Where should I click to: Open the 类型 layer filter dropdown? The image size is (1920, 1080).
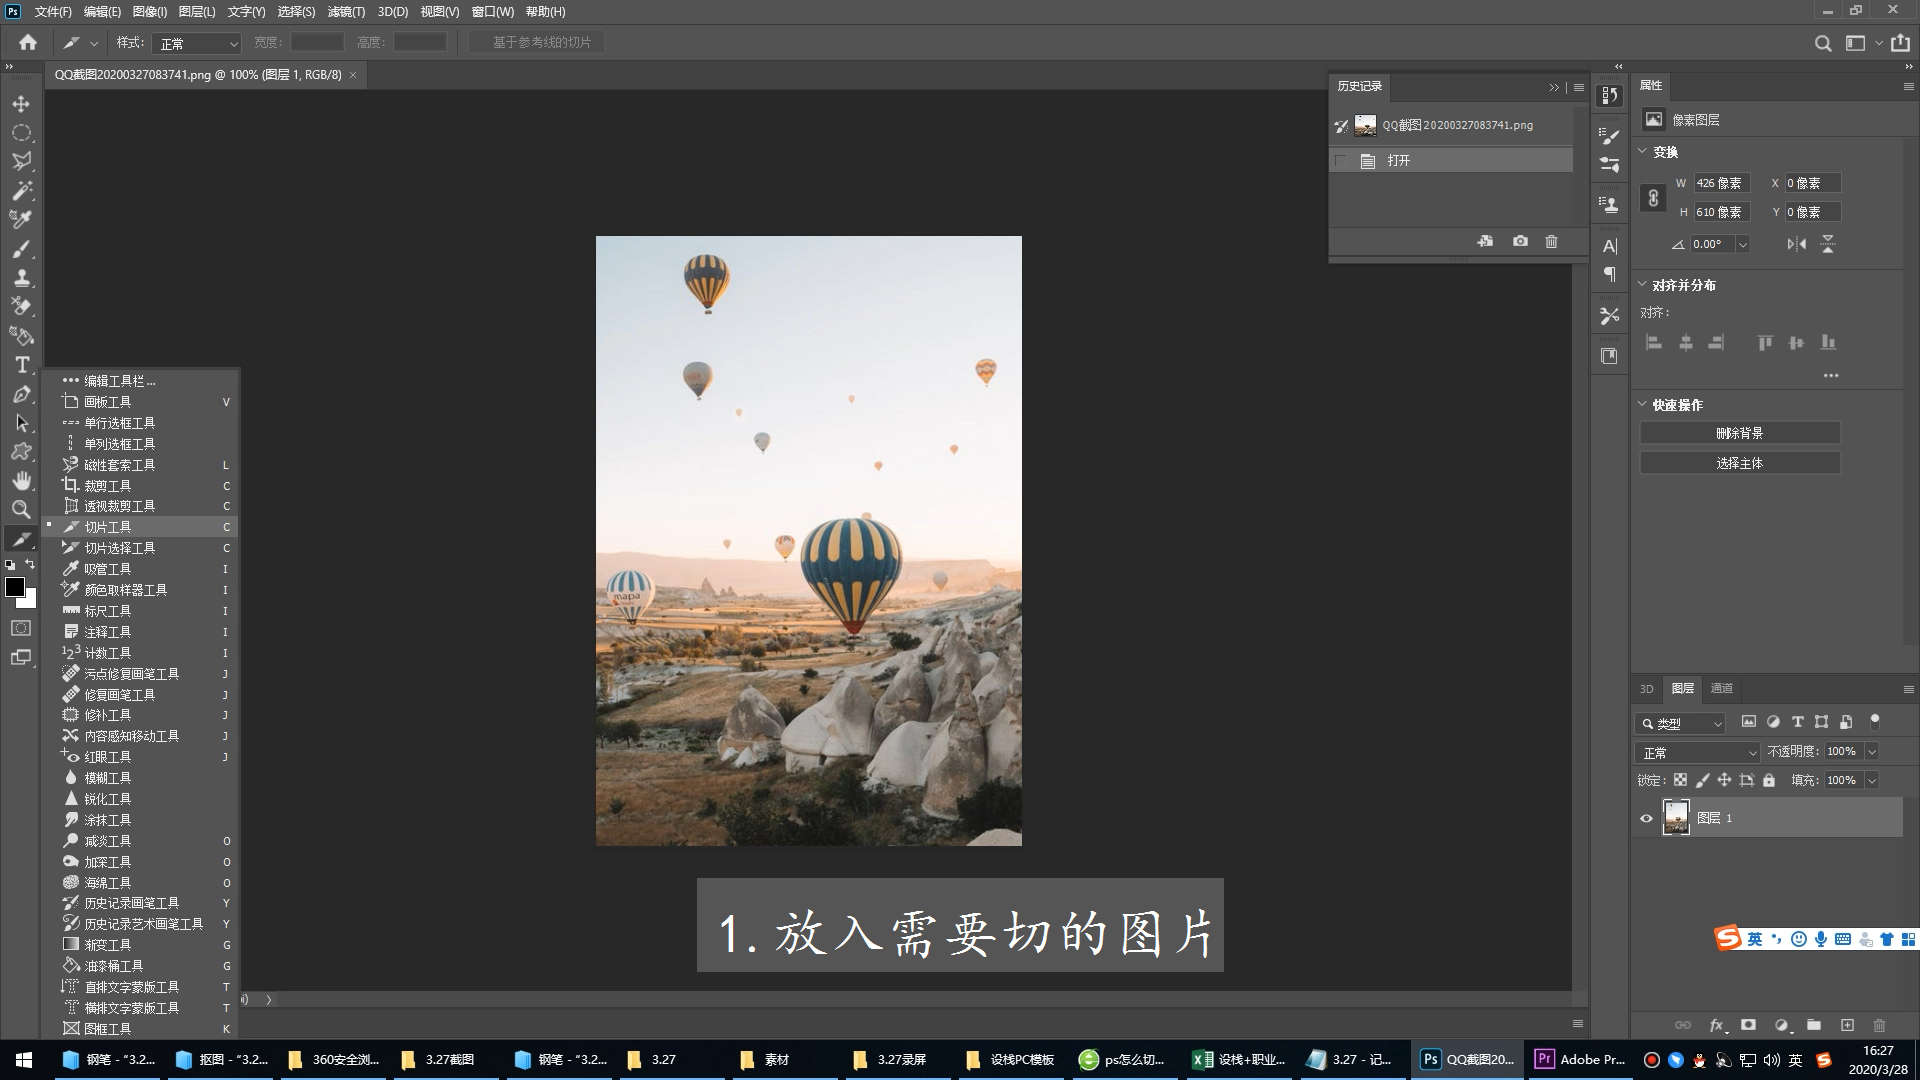1681,723
